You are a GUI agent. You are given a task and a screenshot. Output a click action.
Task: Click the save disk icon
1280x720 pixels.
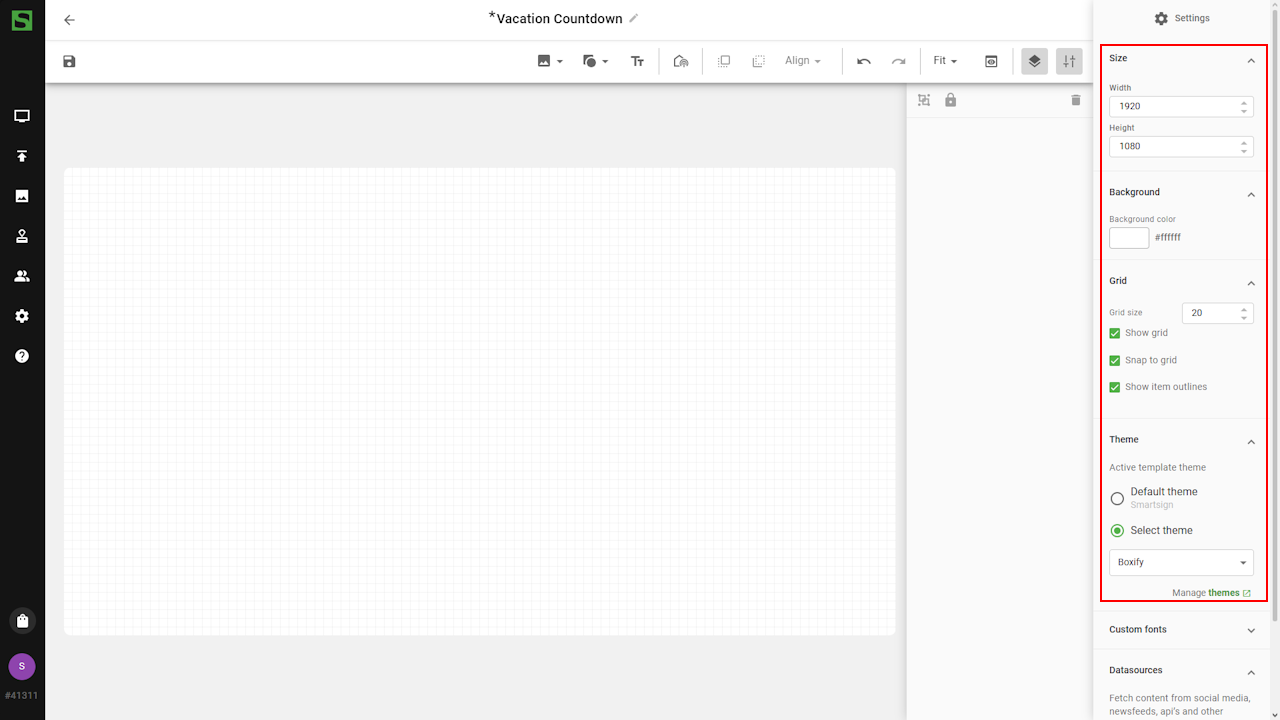(69, 61)
